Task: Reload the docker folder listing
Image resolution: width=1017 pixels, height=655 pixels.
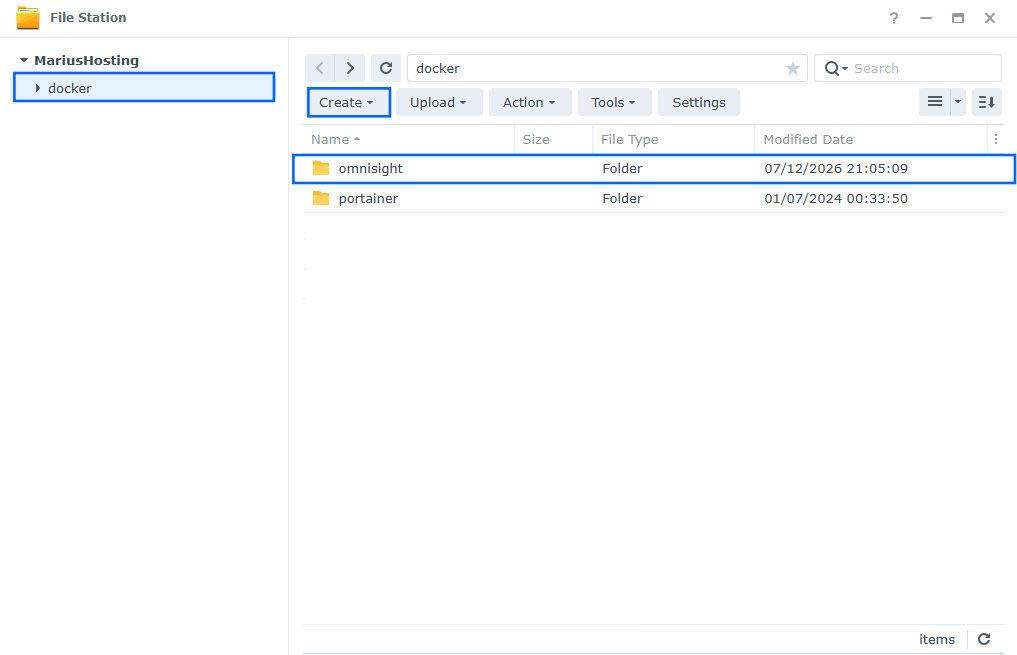Action: click(x=386, y=68)
